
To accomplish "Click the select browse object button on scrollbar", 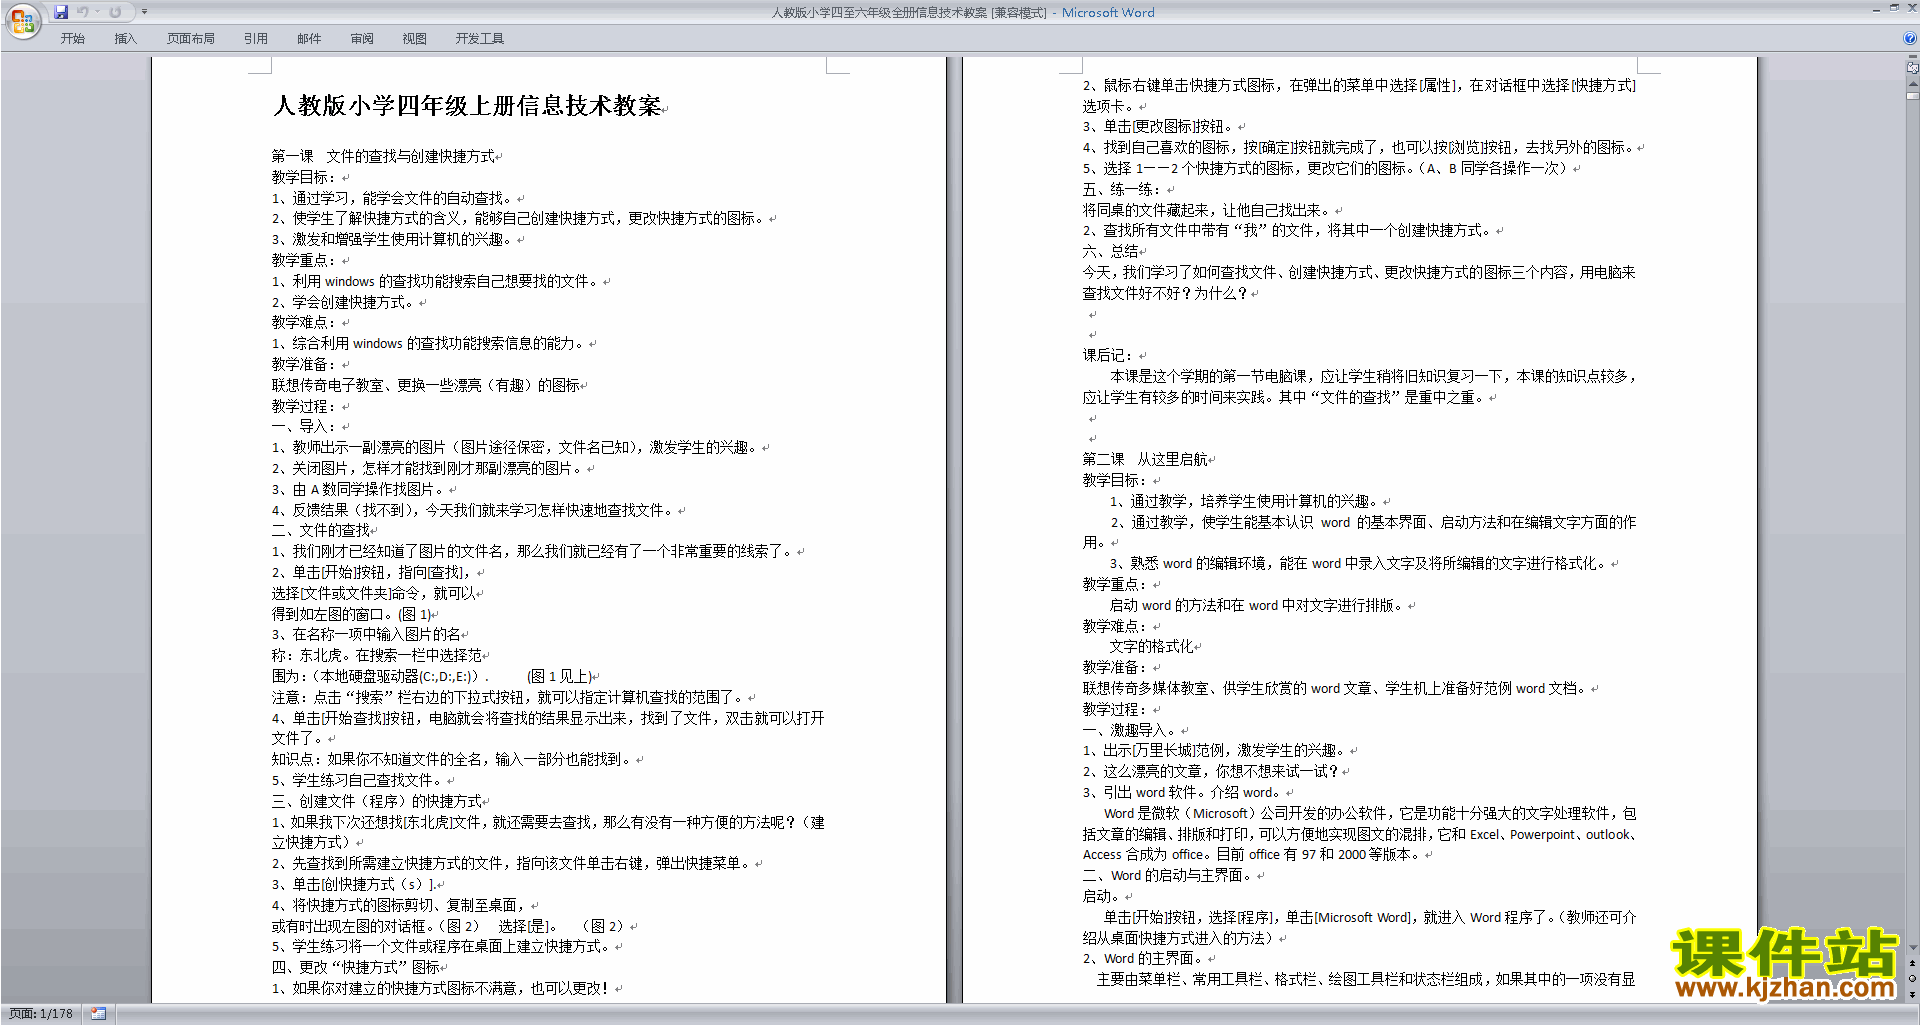I will 1912,978.
